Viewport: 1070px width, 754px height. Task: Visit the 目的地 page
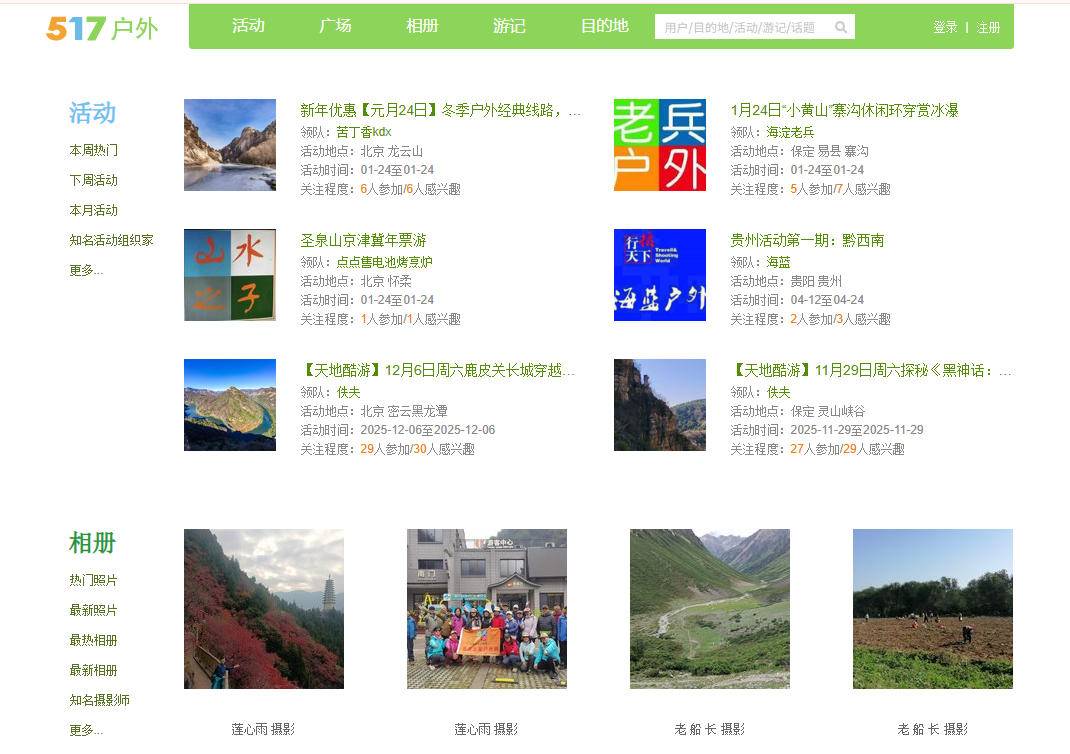[x=604, y=26]
